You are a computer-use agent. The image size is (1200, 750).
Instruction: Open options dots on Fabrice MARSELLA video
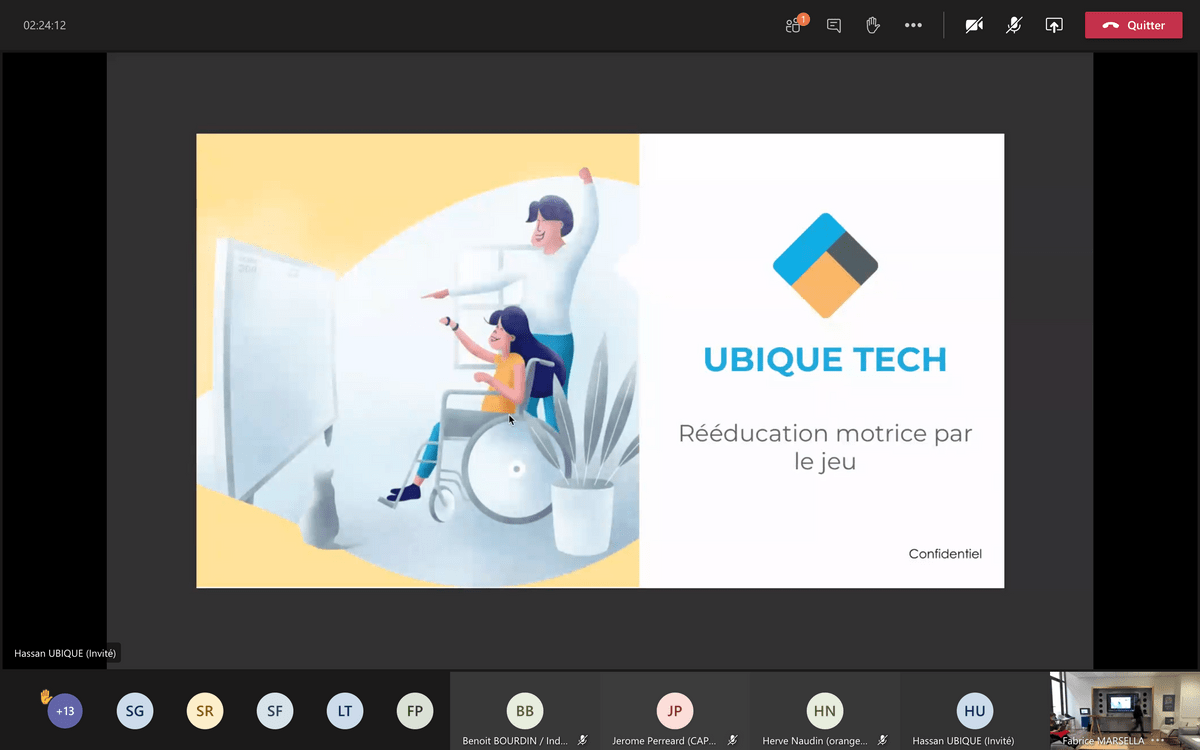coord(1158,741)
